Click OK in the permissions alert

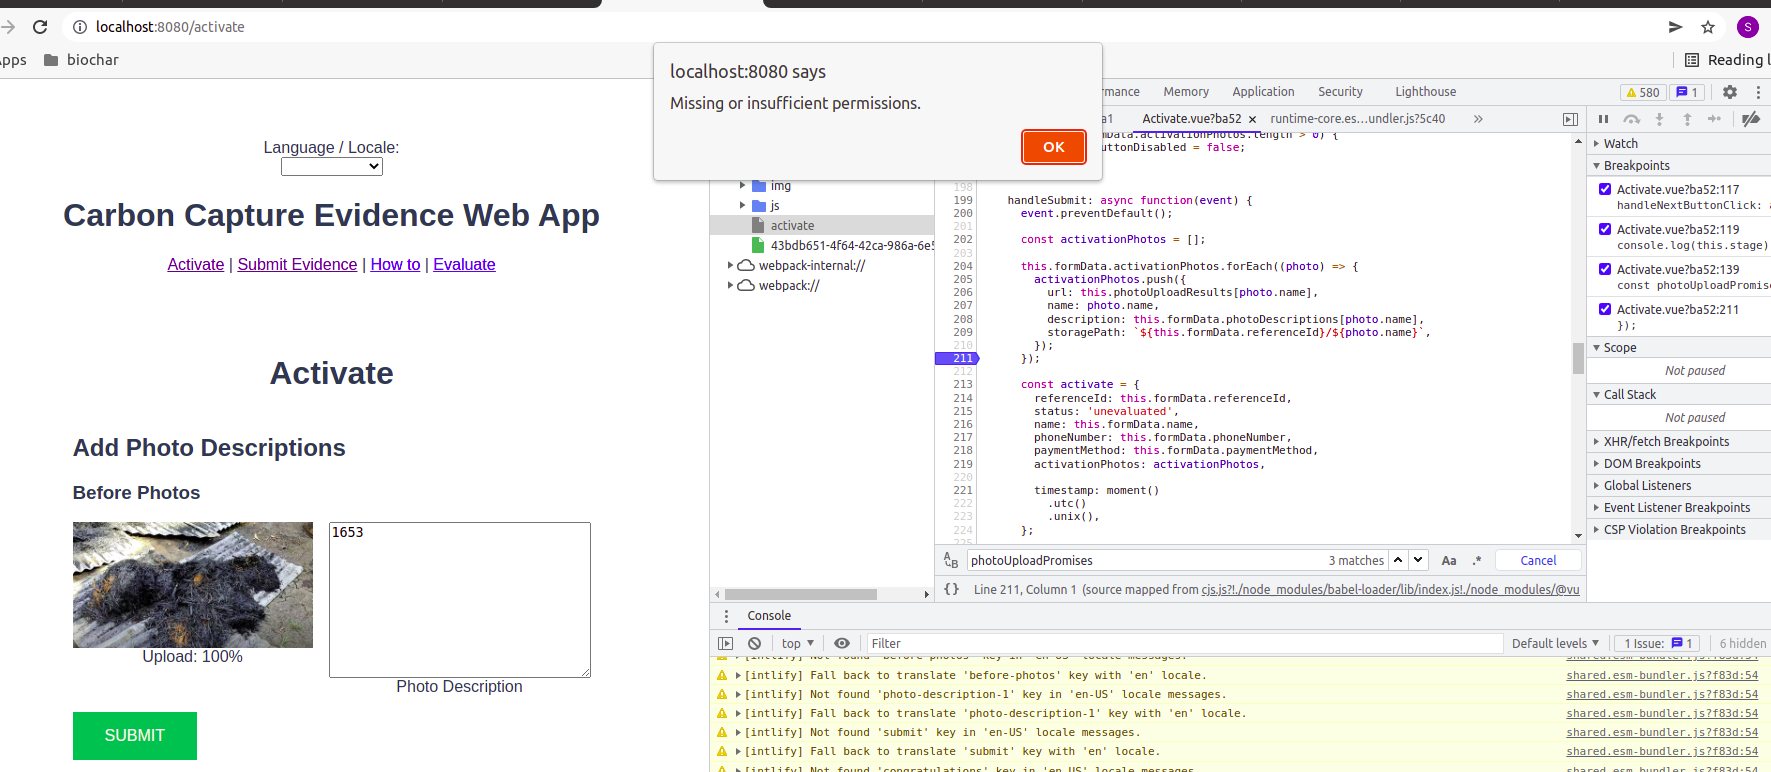click(x=1054, y=147)
